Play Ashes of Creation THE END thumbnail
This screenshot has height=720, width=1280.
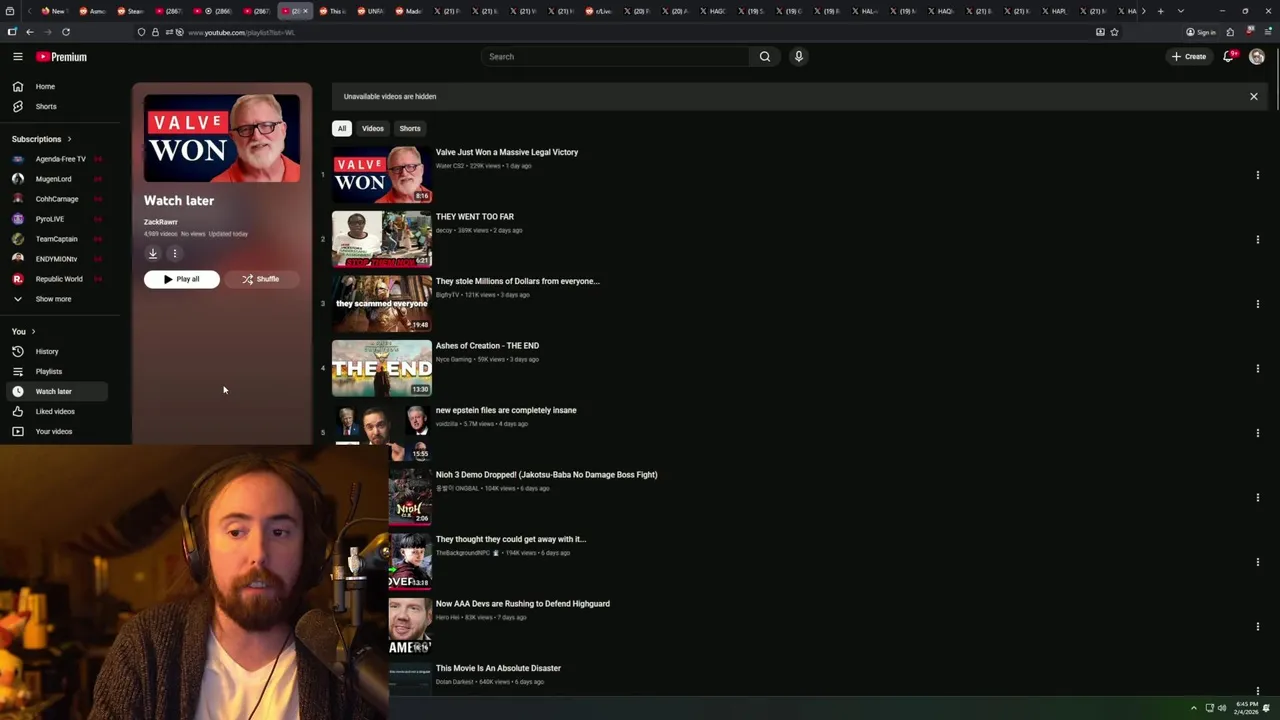point(382,369)
